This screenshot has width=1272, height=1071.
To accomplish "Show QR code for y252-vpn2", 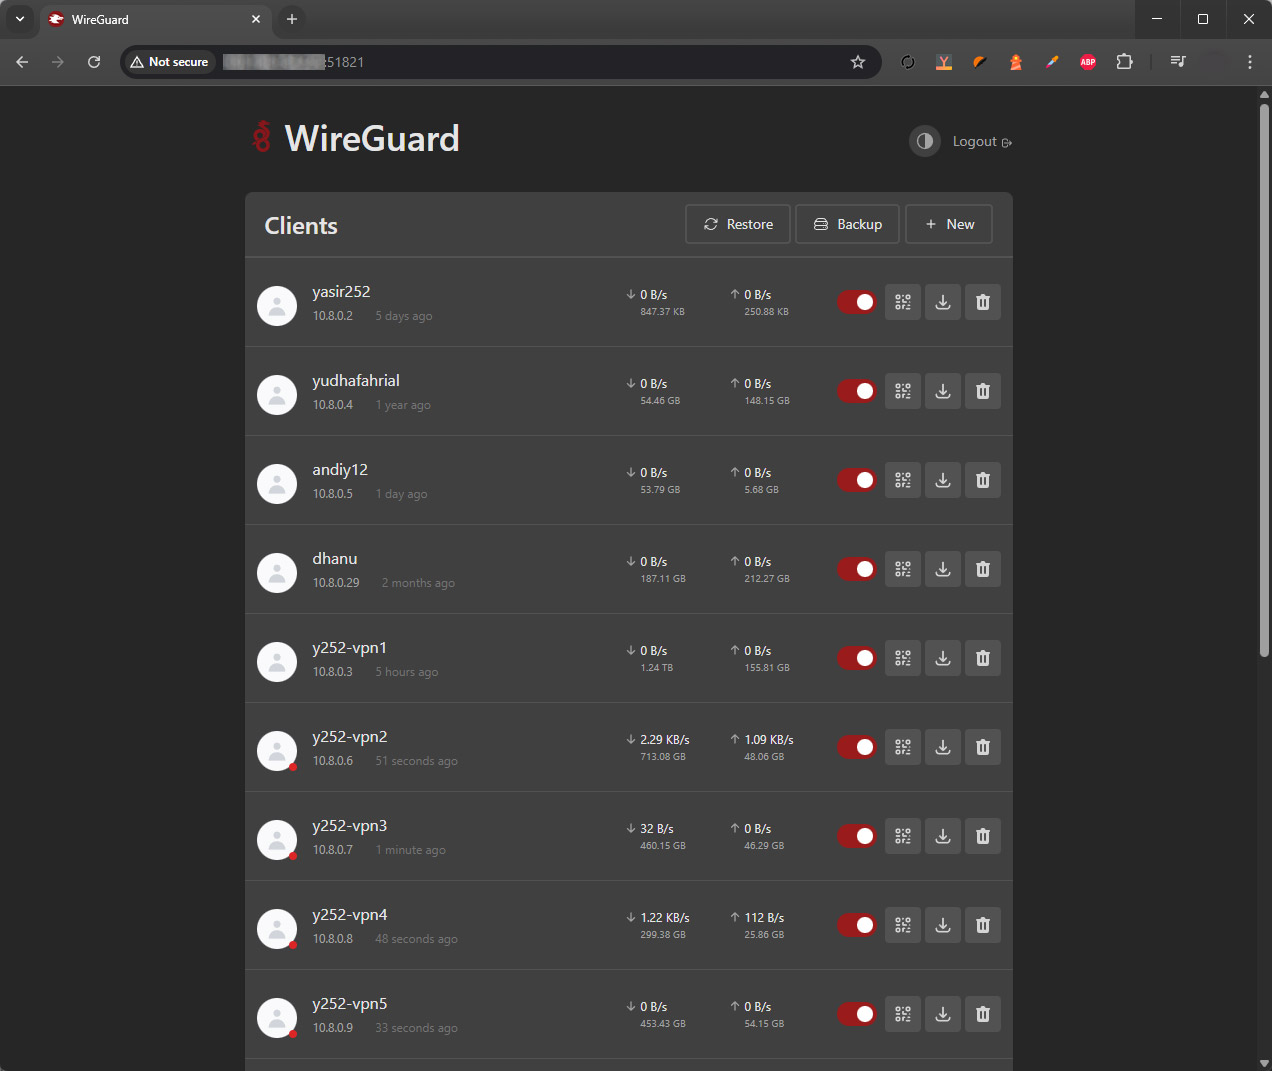I will coord(903,747).
